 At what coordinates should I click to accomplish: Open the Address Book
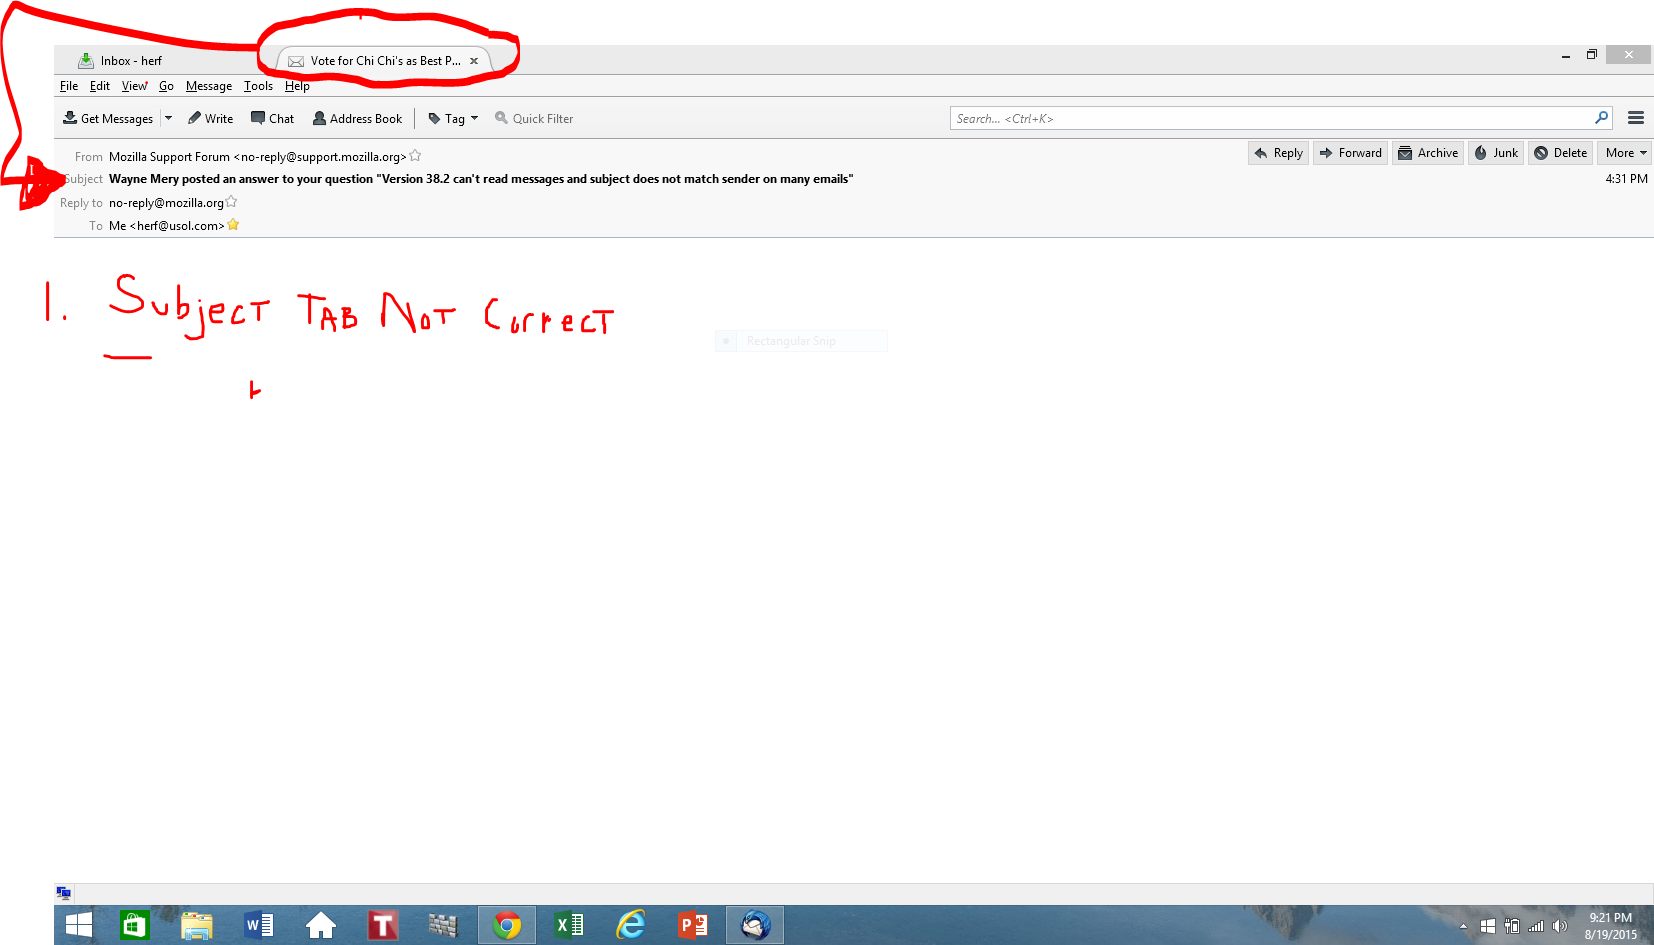pos(357,118)
